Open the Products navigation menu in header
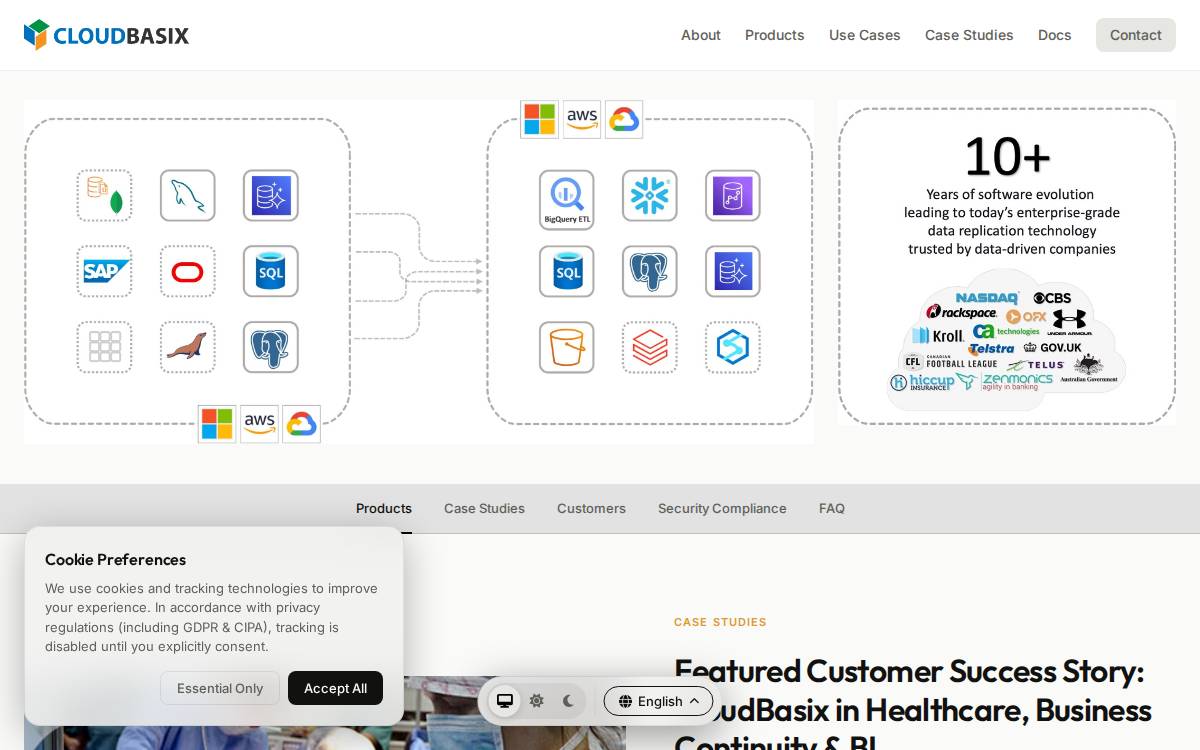1200x750 pixels. 775,35
